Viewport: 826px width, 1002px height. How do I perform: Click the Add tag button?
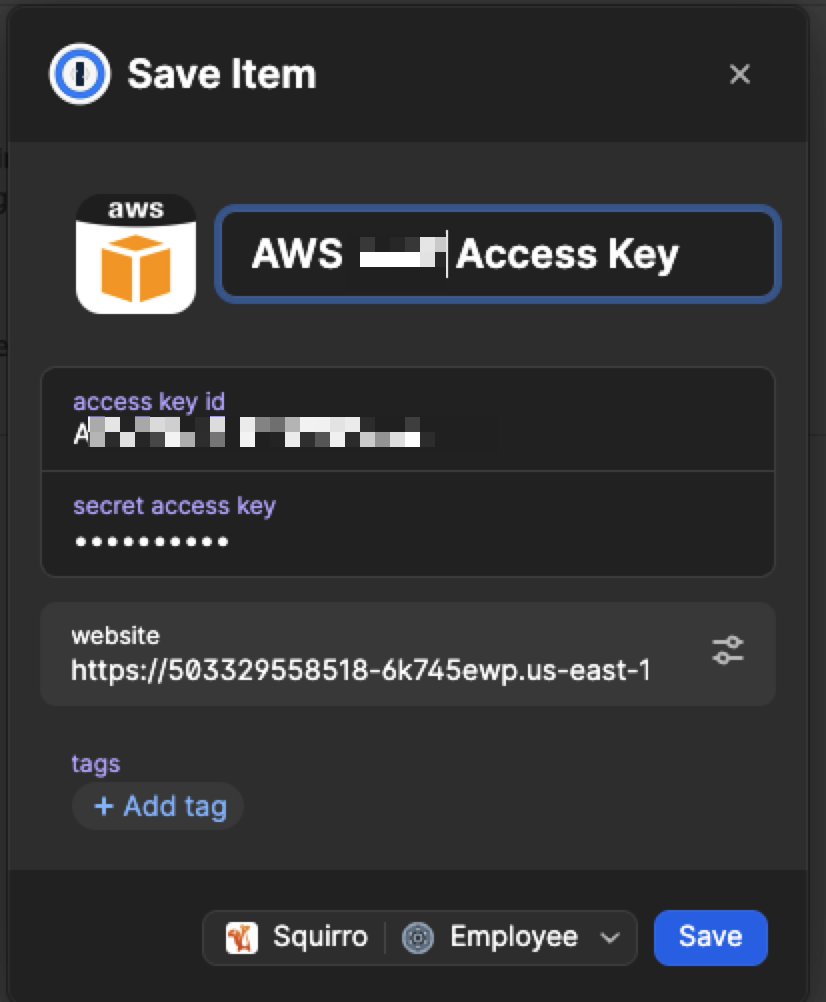pyautogui.click(x=158, y=806)
